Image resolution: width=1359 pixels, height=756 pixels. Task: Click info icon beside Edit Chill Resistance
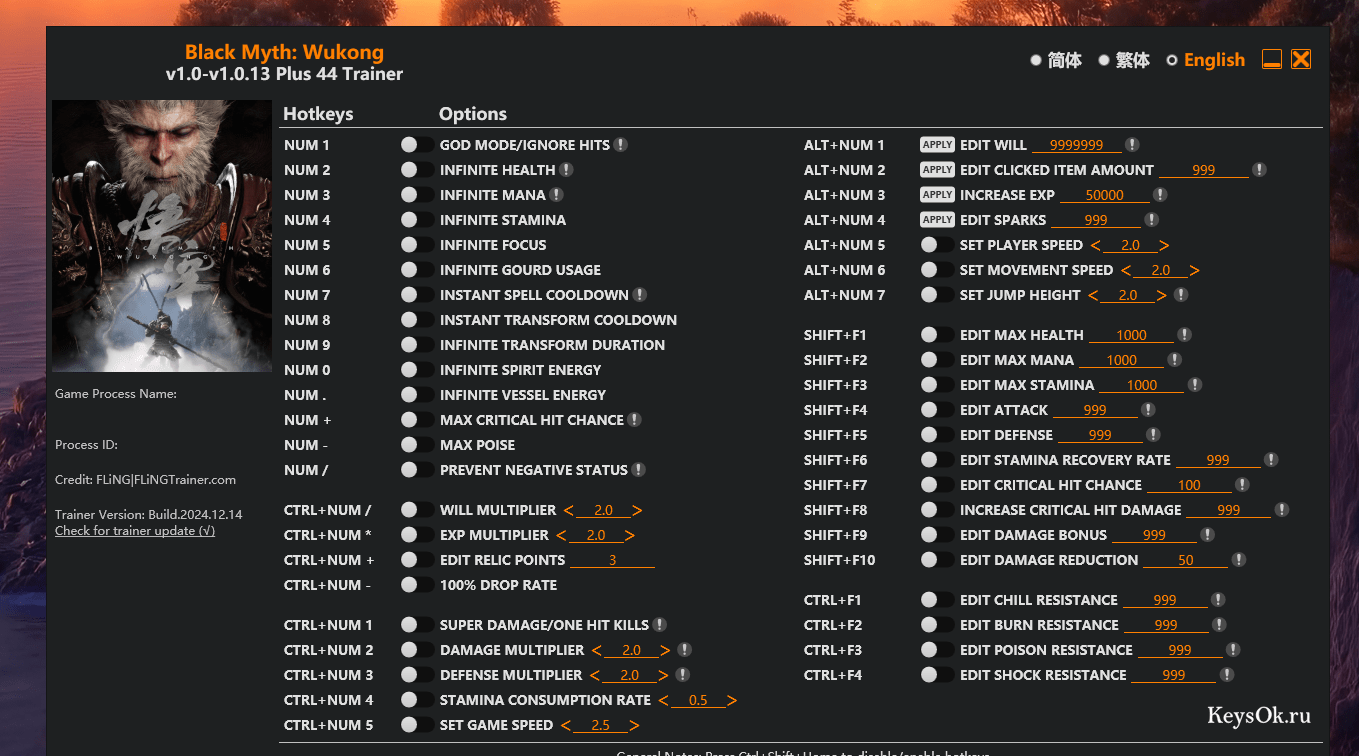1218,600
